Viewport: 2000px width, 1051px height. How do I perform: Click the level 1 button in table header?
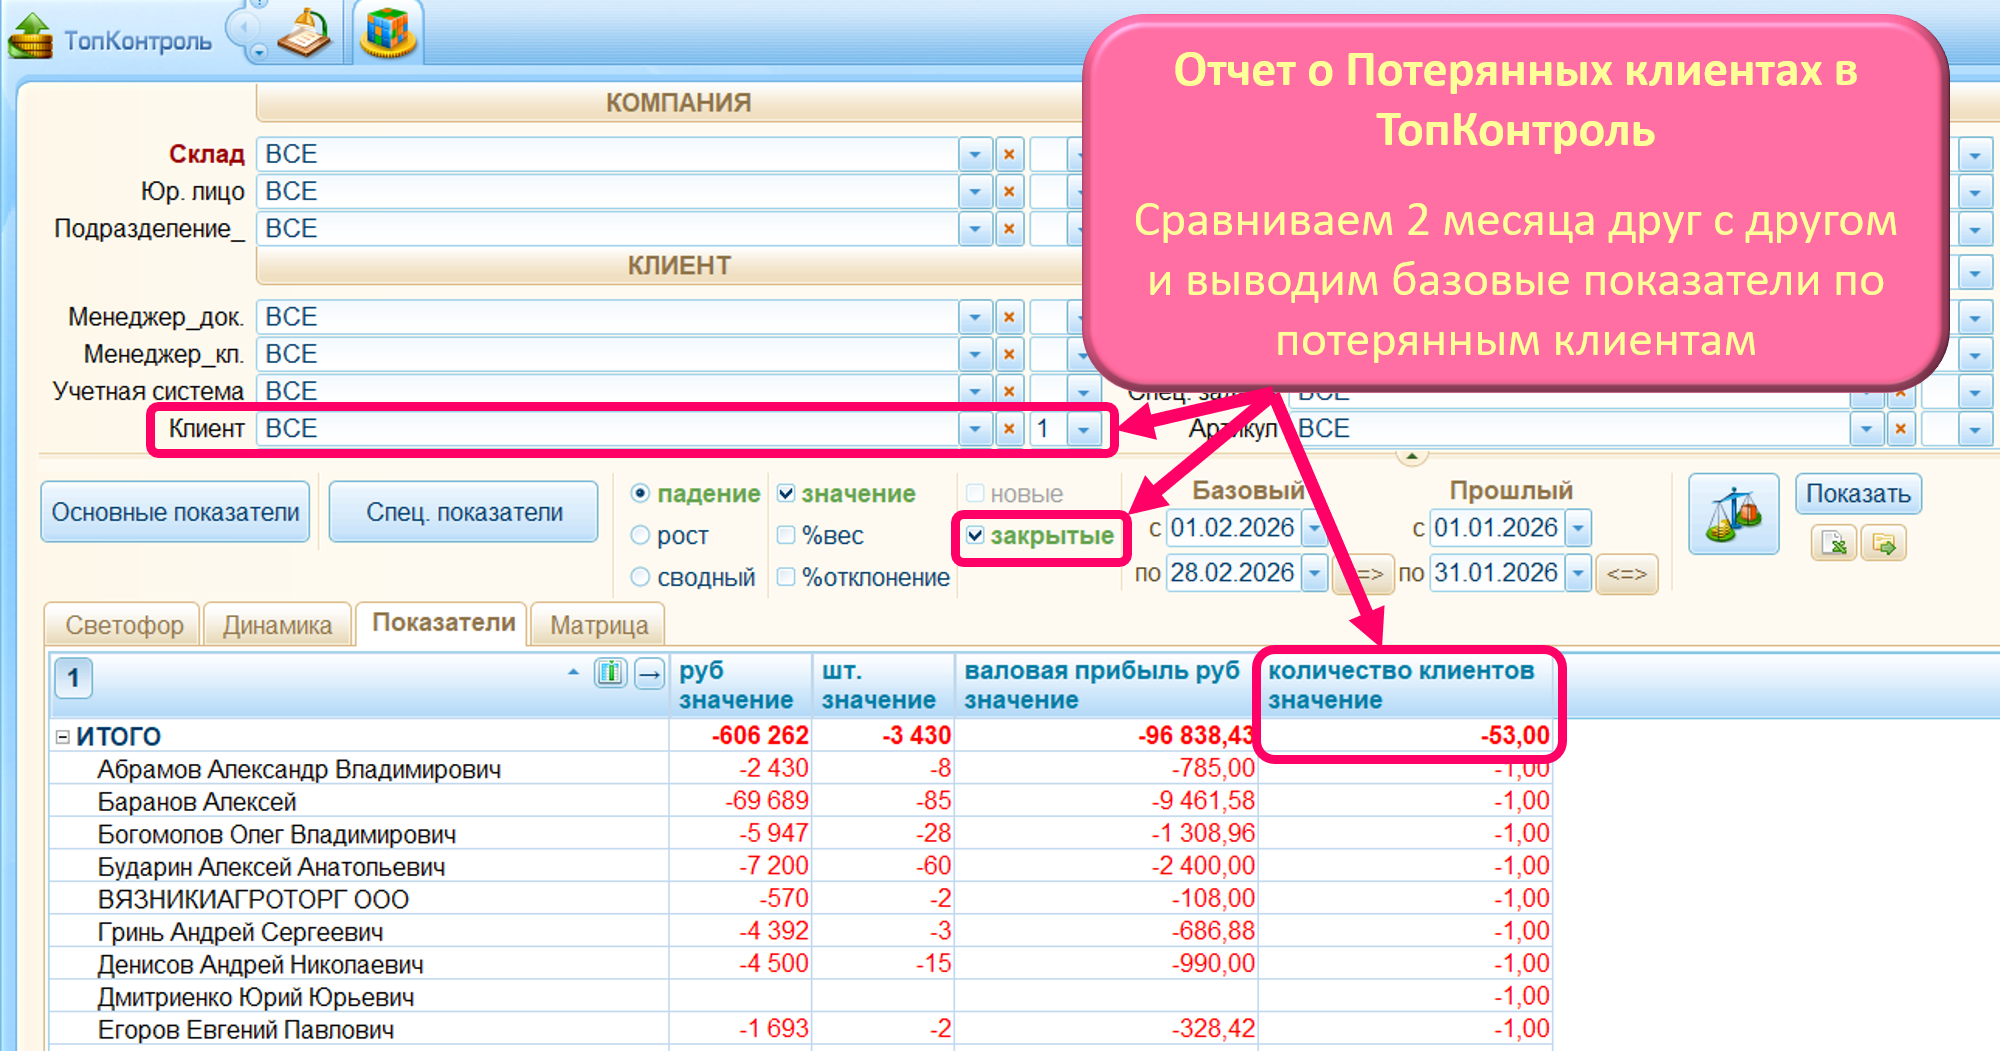pos(73,678)
